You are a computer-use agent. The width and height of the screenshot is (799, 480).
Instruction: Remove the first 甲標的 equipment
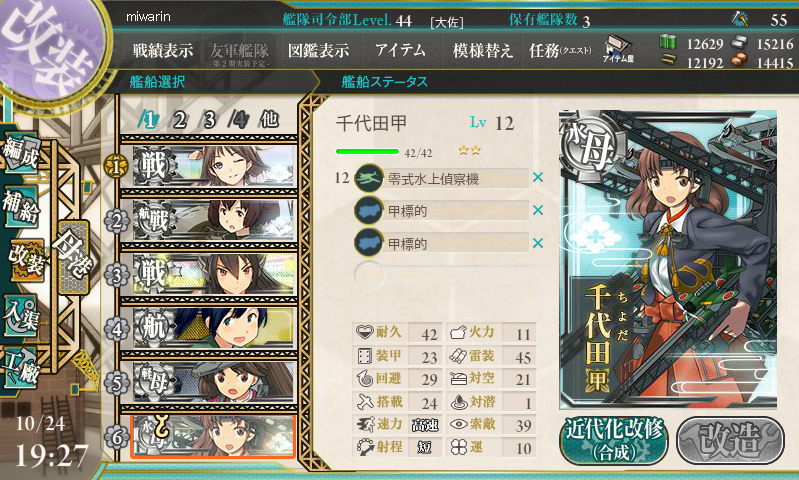click(x=538, y=210)
